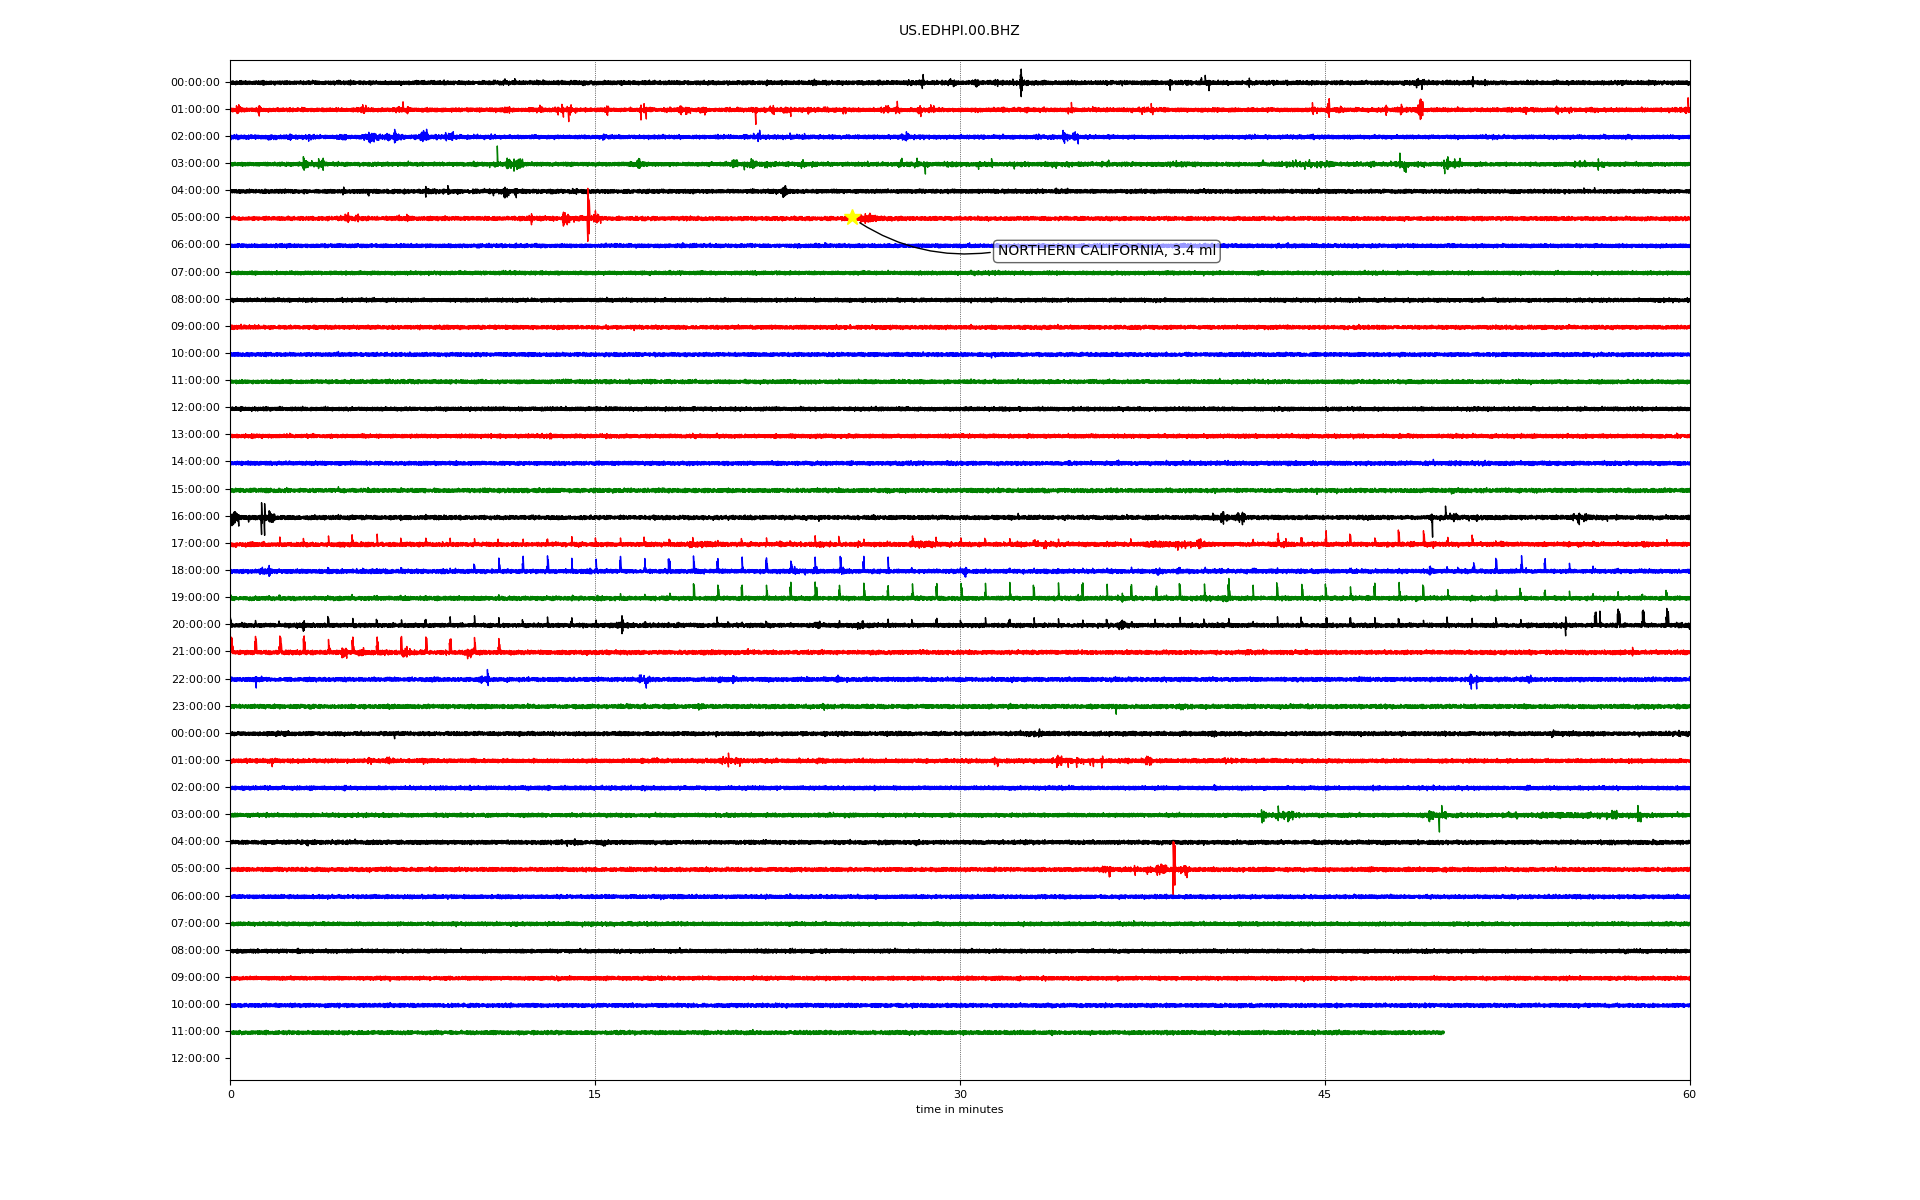Viewport: 1920px width, 1200px height.
Task: Click the 15 tick label on x-axis
Action: [595, 1095]
